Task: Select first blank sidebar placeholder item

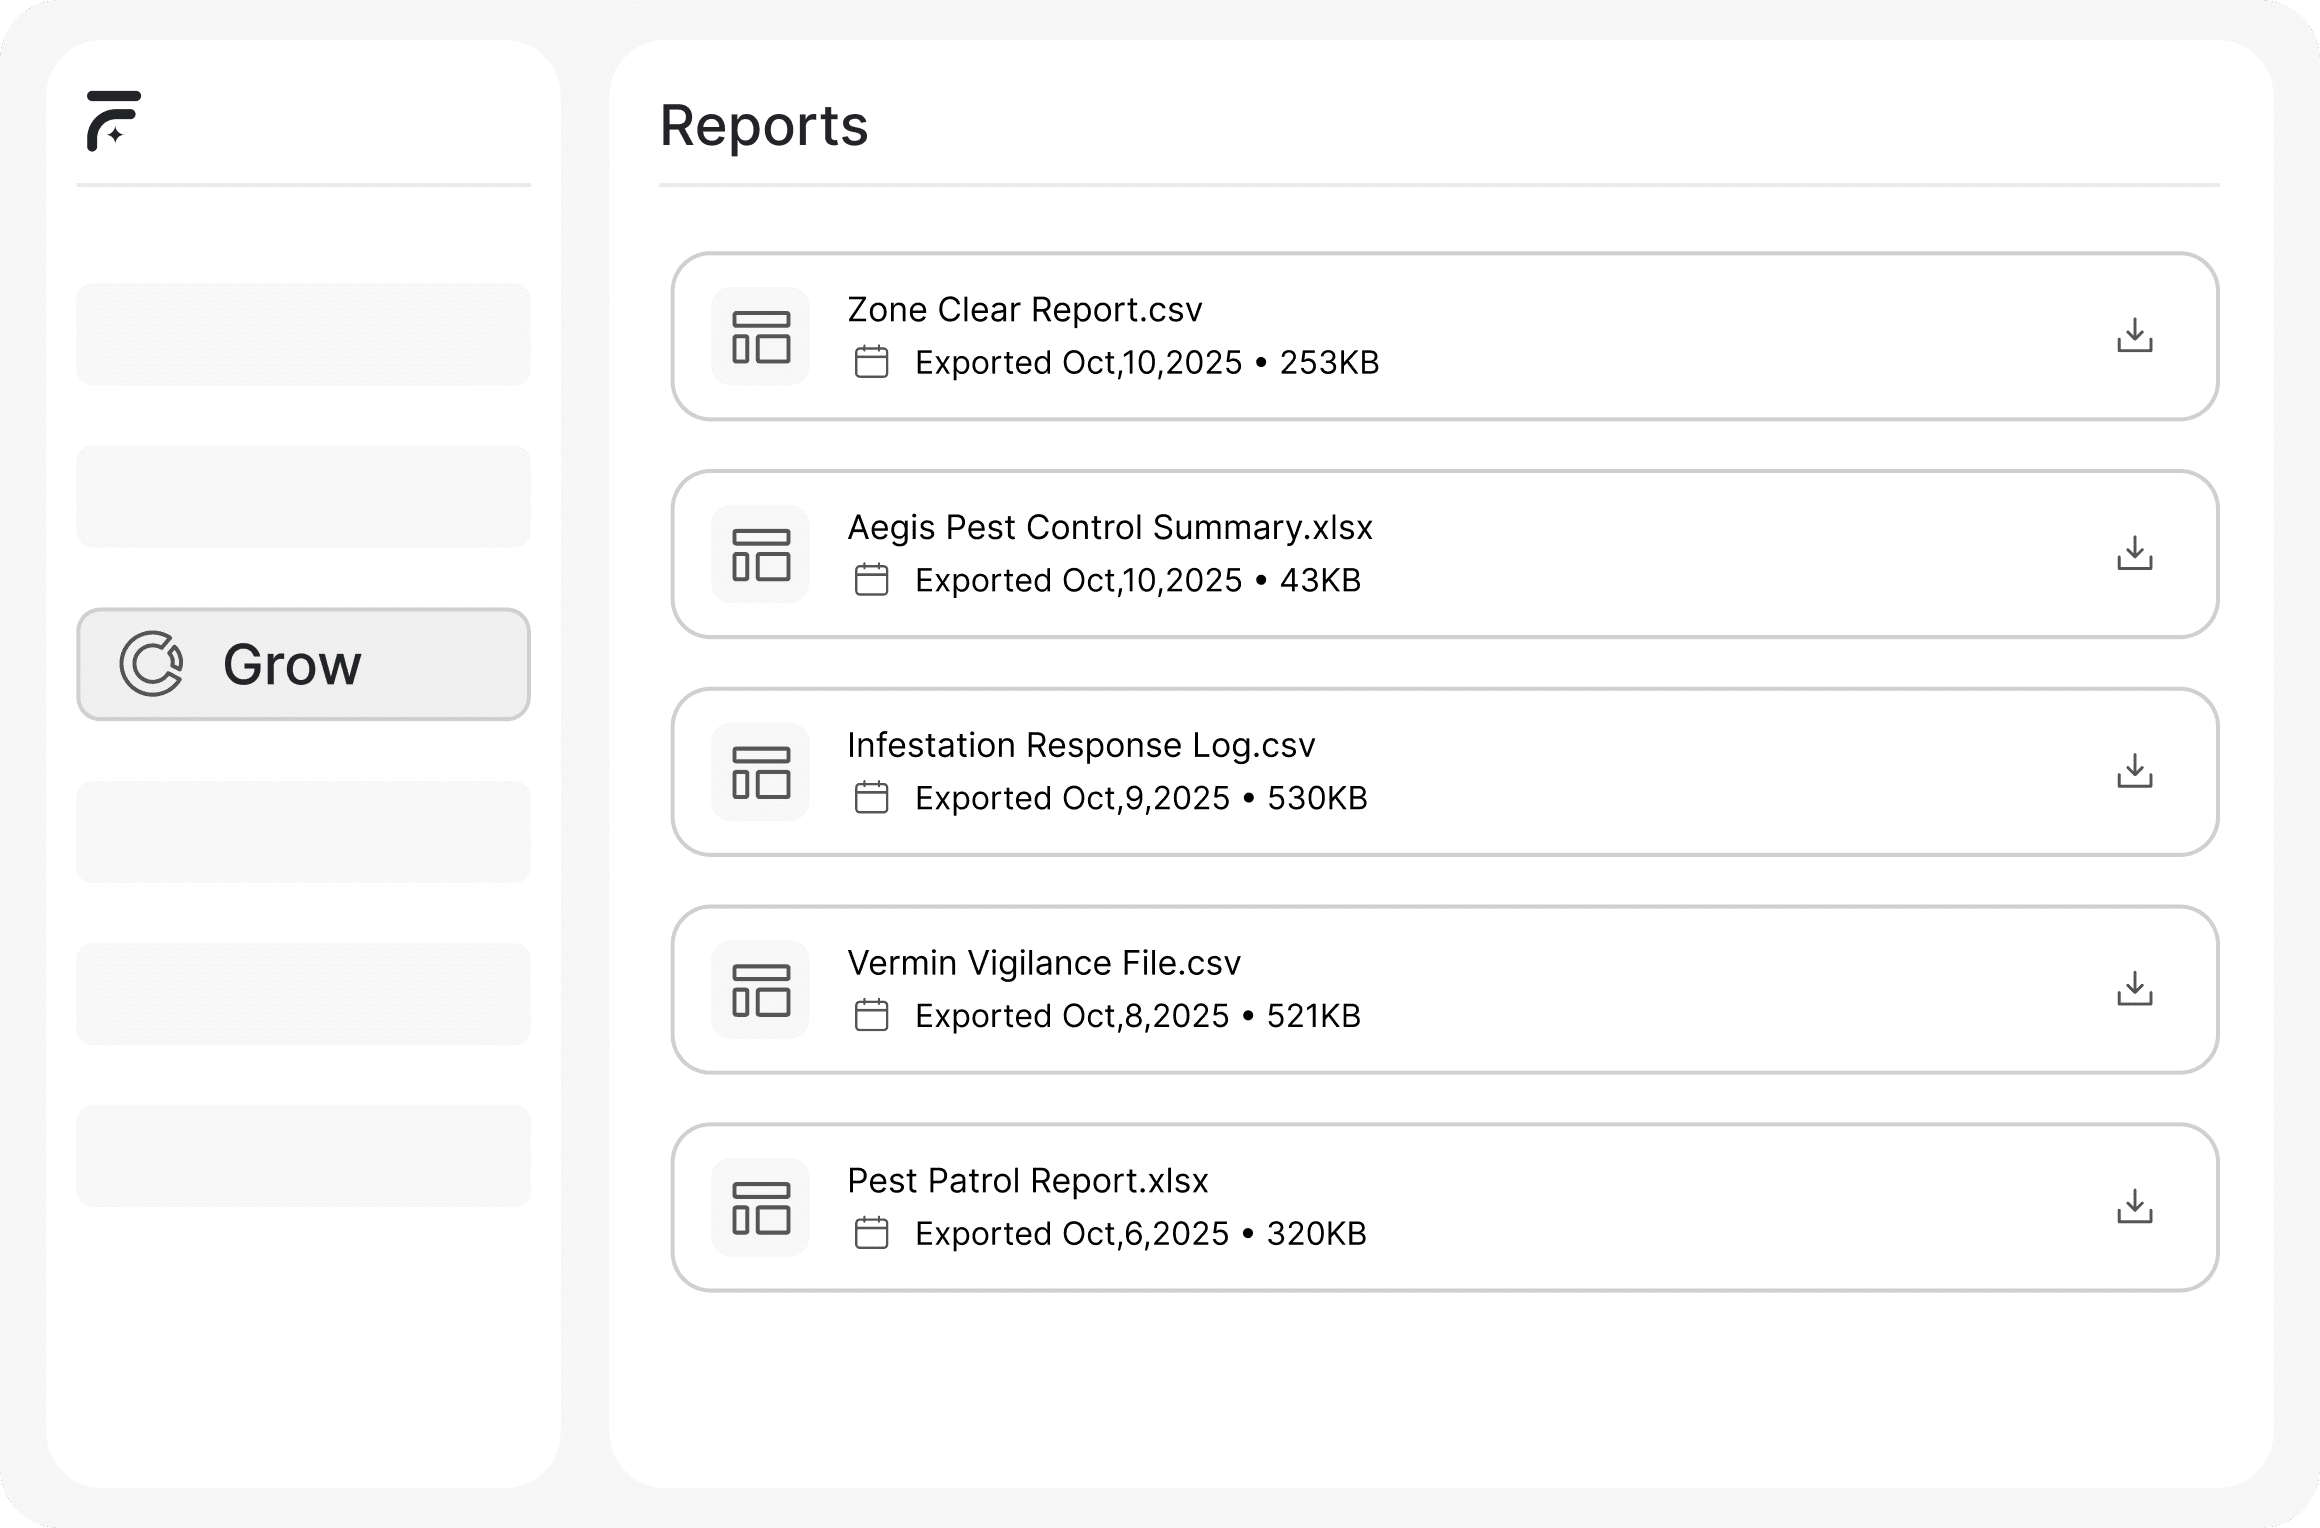Action: 303,334
